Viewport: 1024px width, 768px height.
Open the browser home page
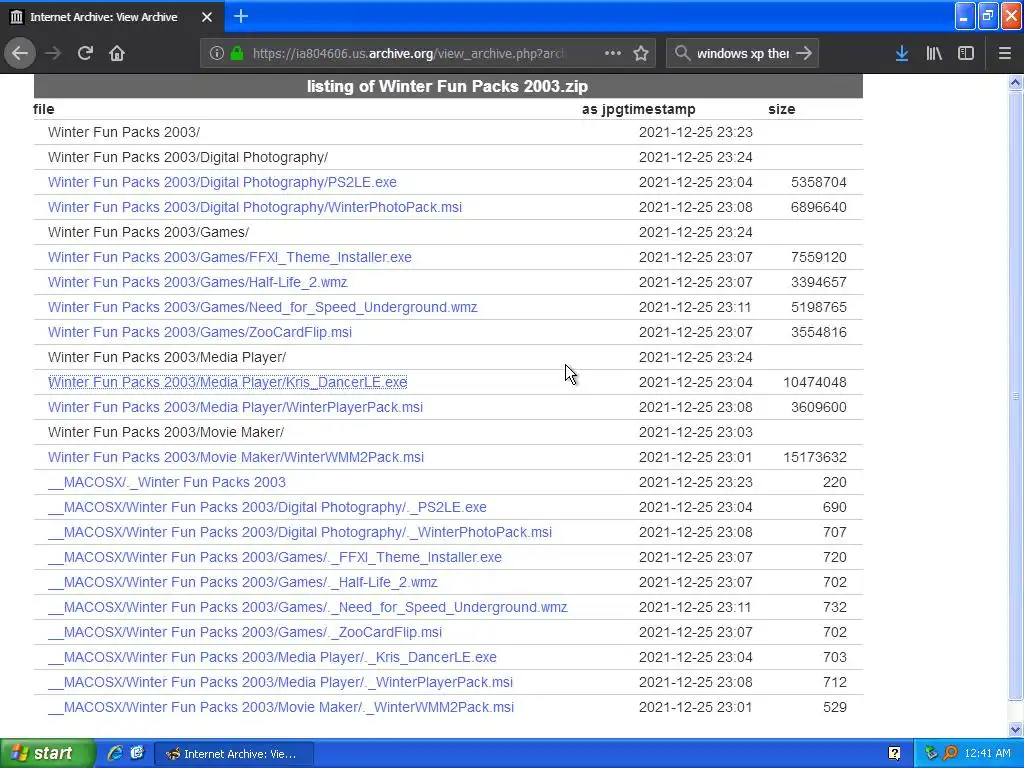click(117, 53)
